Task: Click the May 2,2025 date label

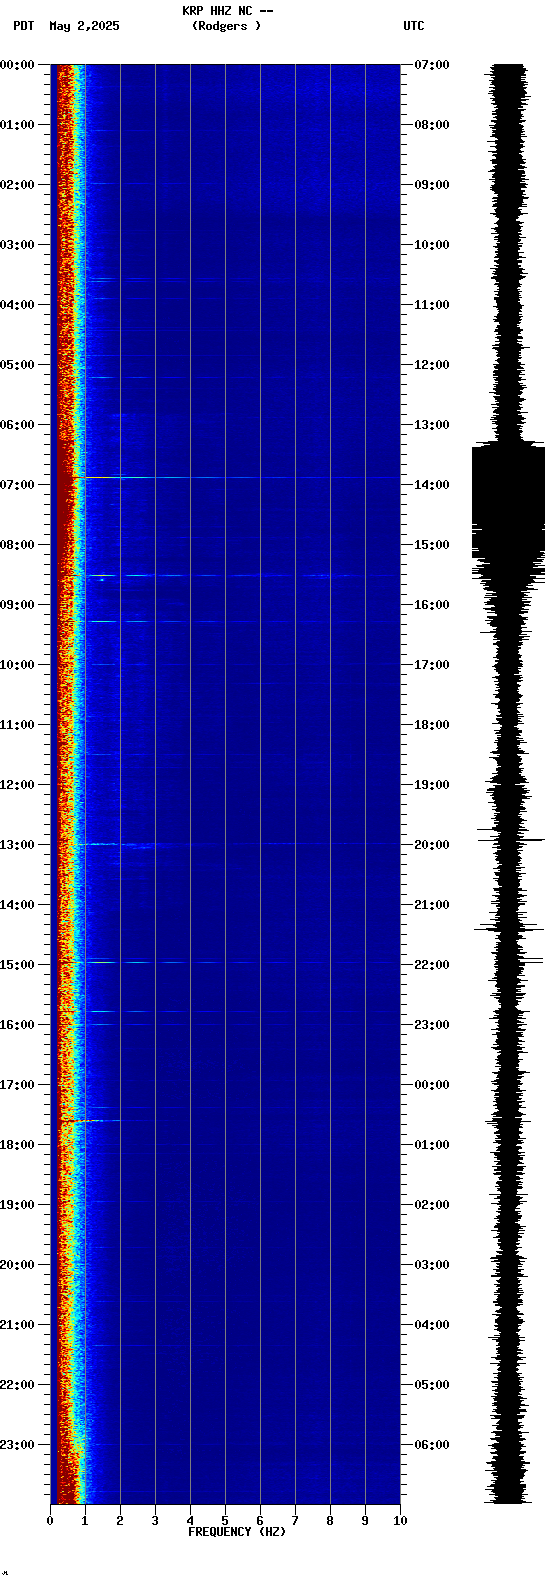Action: coord(84,26)
